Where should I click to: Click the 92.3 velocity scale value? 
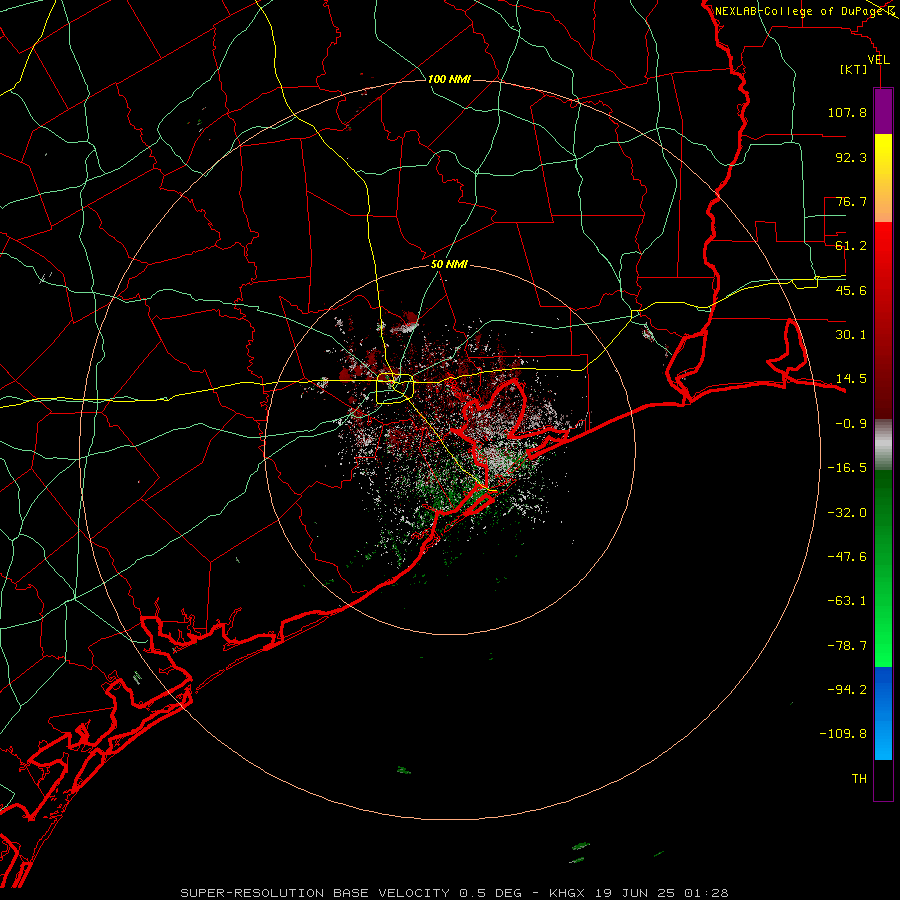tap(851, 157)
